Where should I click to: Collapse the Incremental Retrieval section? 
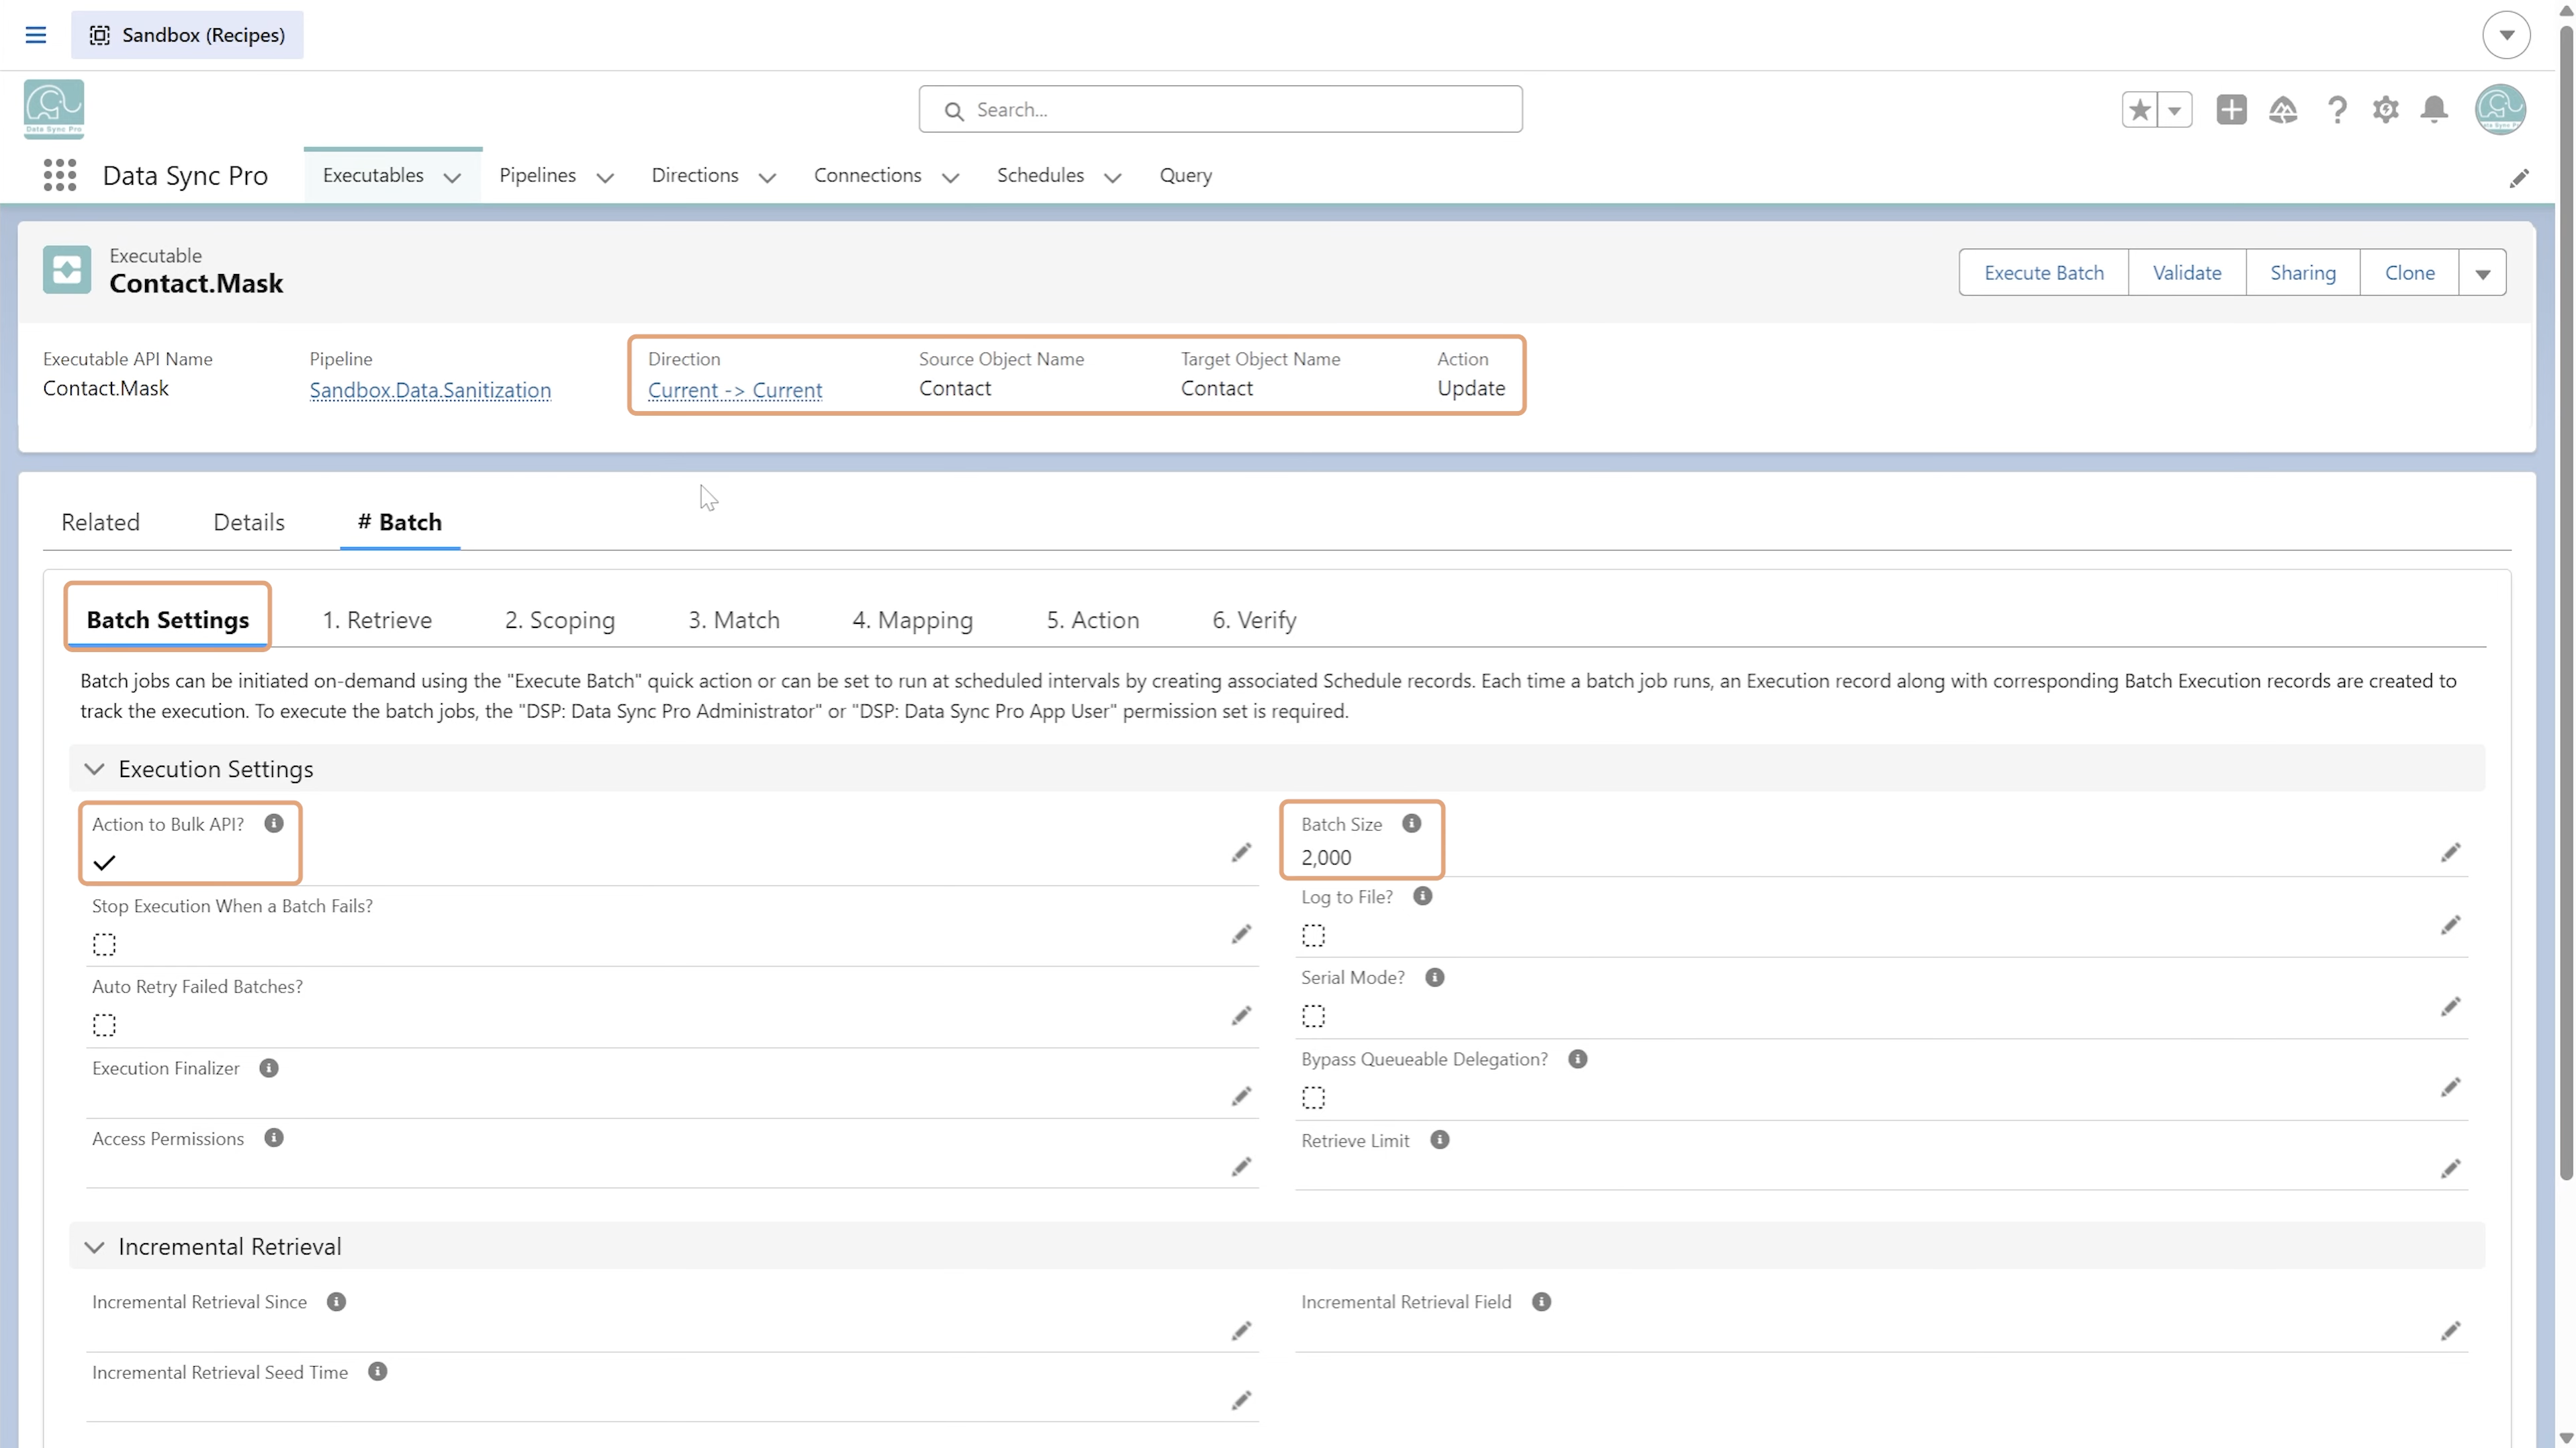click(94, 1247)
